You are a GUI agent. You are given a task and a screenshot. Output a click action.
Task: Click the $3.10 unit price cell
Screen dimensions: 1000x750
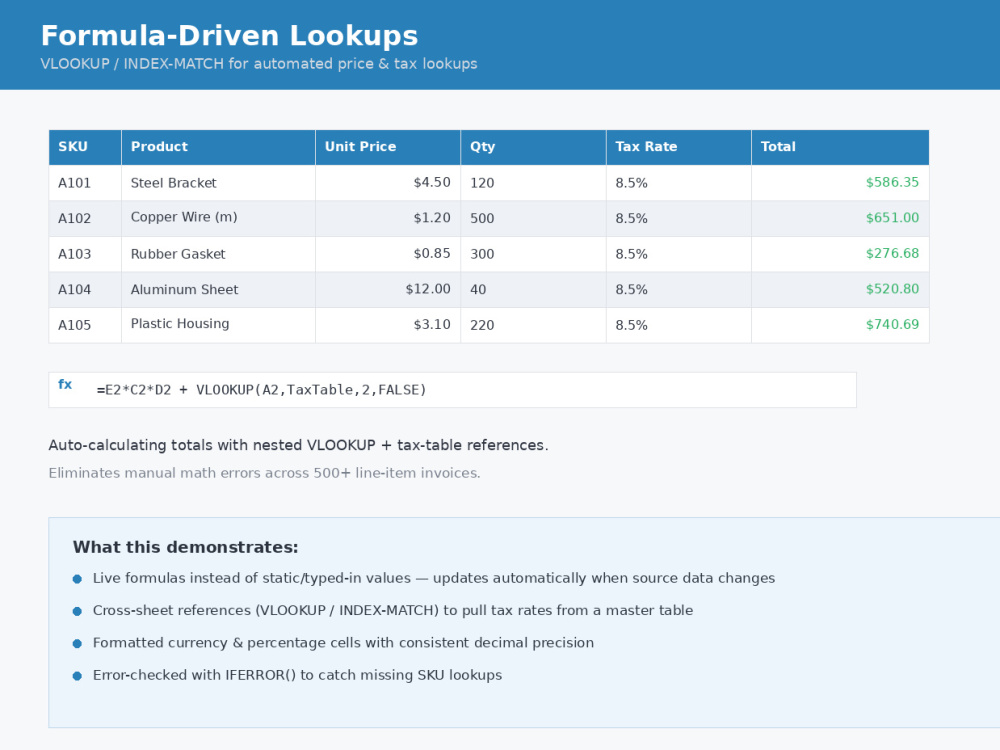pos(388,325)
